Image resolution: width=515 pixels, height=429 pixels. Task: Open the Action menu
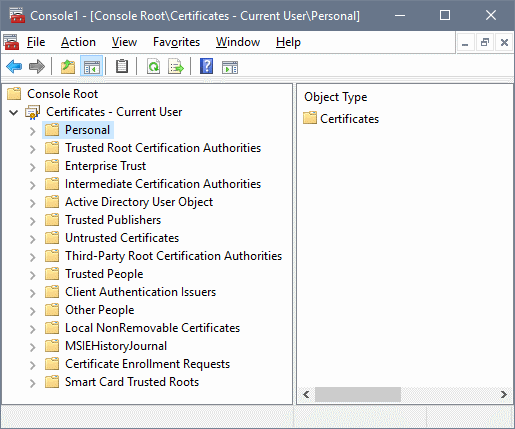click(78, 42)
